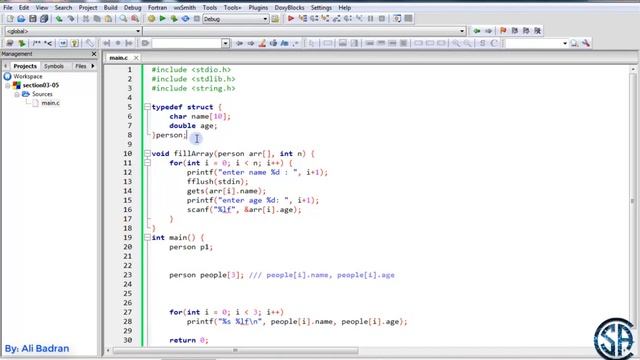Click line number 23 in the margin
Screen dimensions: 640x360
tap(127, 275)
